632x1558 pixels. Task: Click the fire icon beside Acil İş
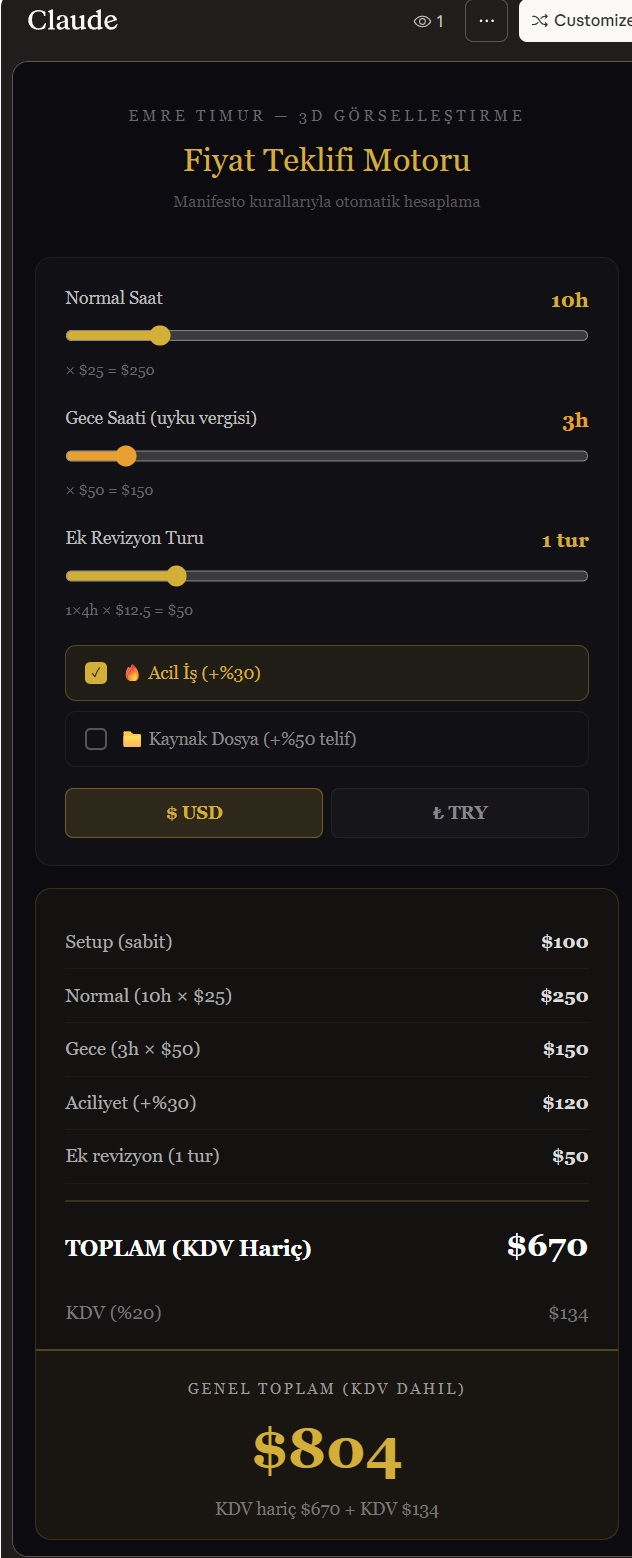click(x=132, y=673)
